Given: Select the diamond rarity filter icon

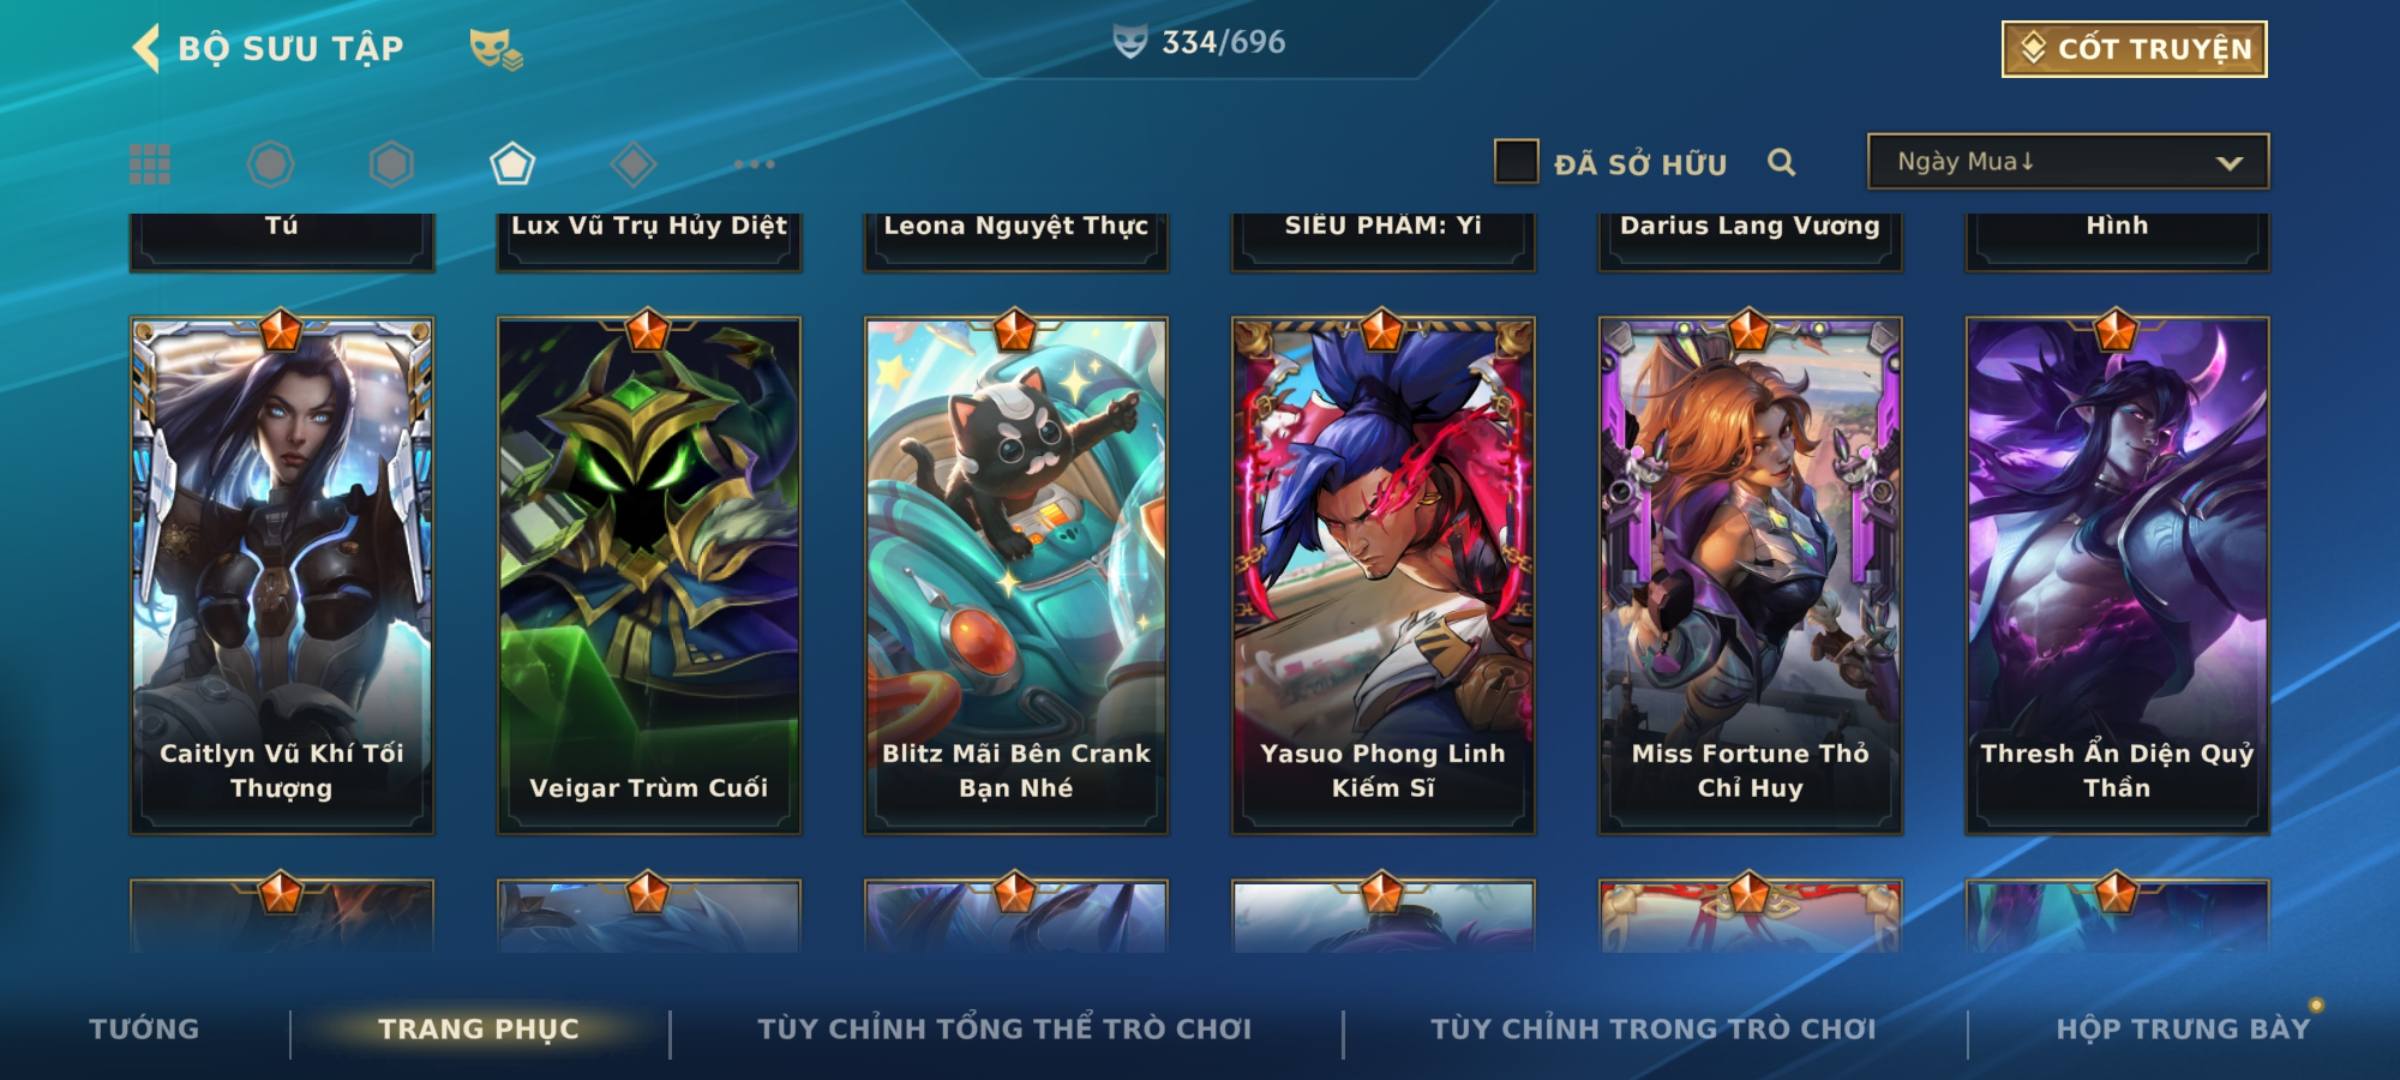Looking at the screenshot, I should click(633, 164).
